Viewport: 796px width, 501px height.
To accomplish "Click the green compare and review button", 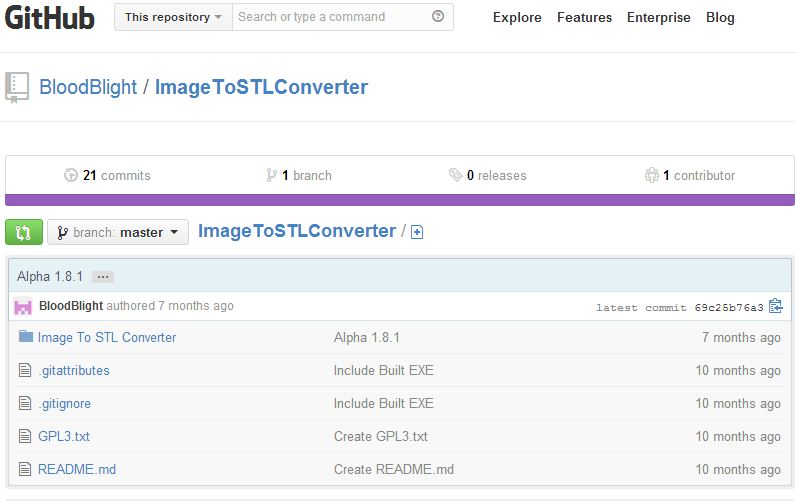I will click(x=24, y=232).
